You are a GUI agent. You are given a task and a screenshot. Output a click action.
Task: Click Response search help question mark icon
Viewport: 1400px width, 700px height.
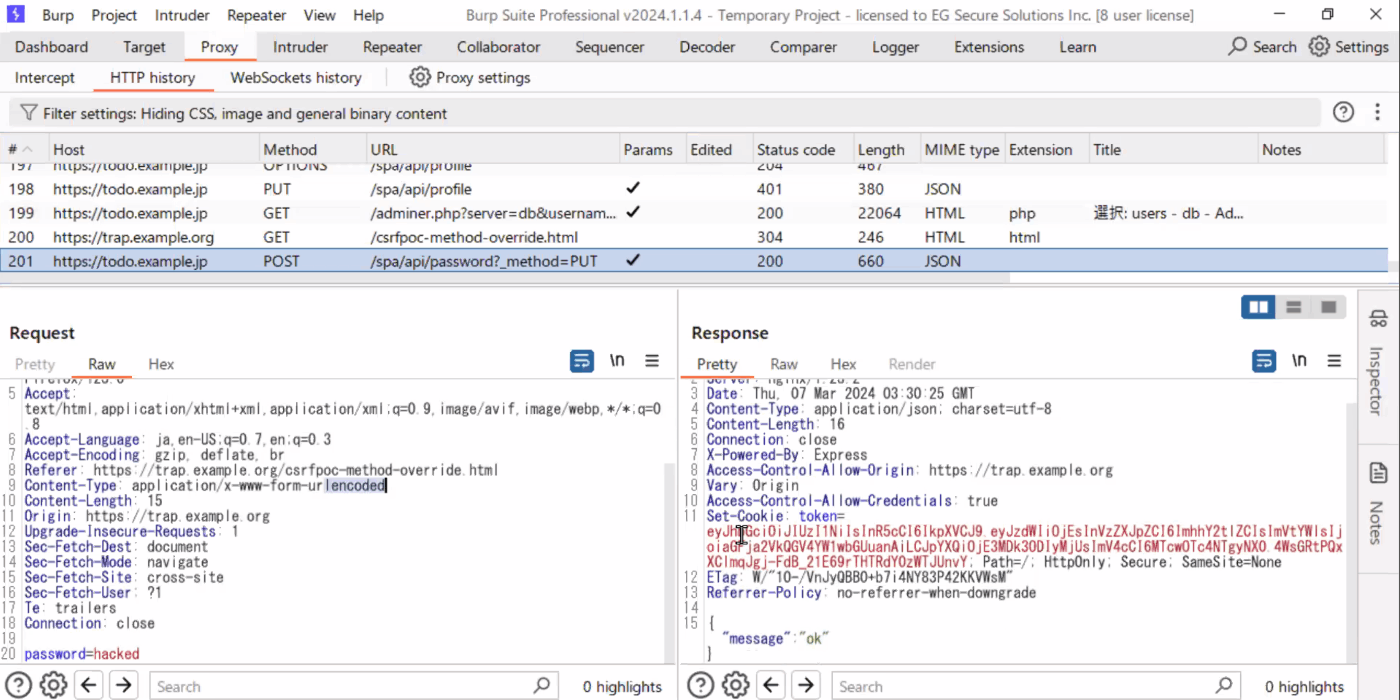701,685
